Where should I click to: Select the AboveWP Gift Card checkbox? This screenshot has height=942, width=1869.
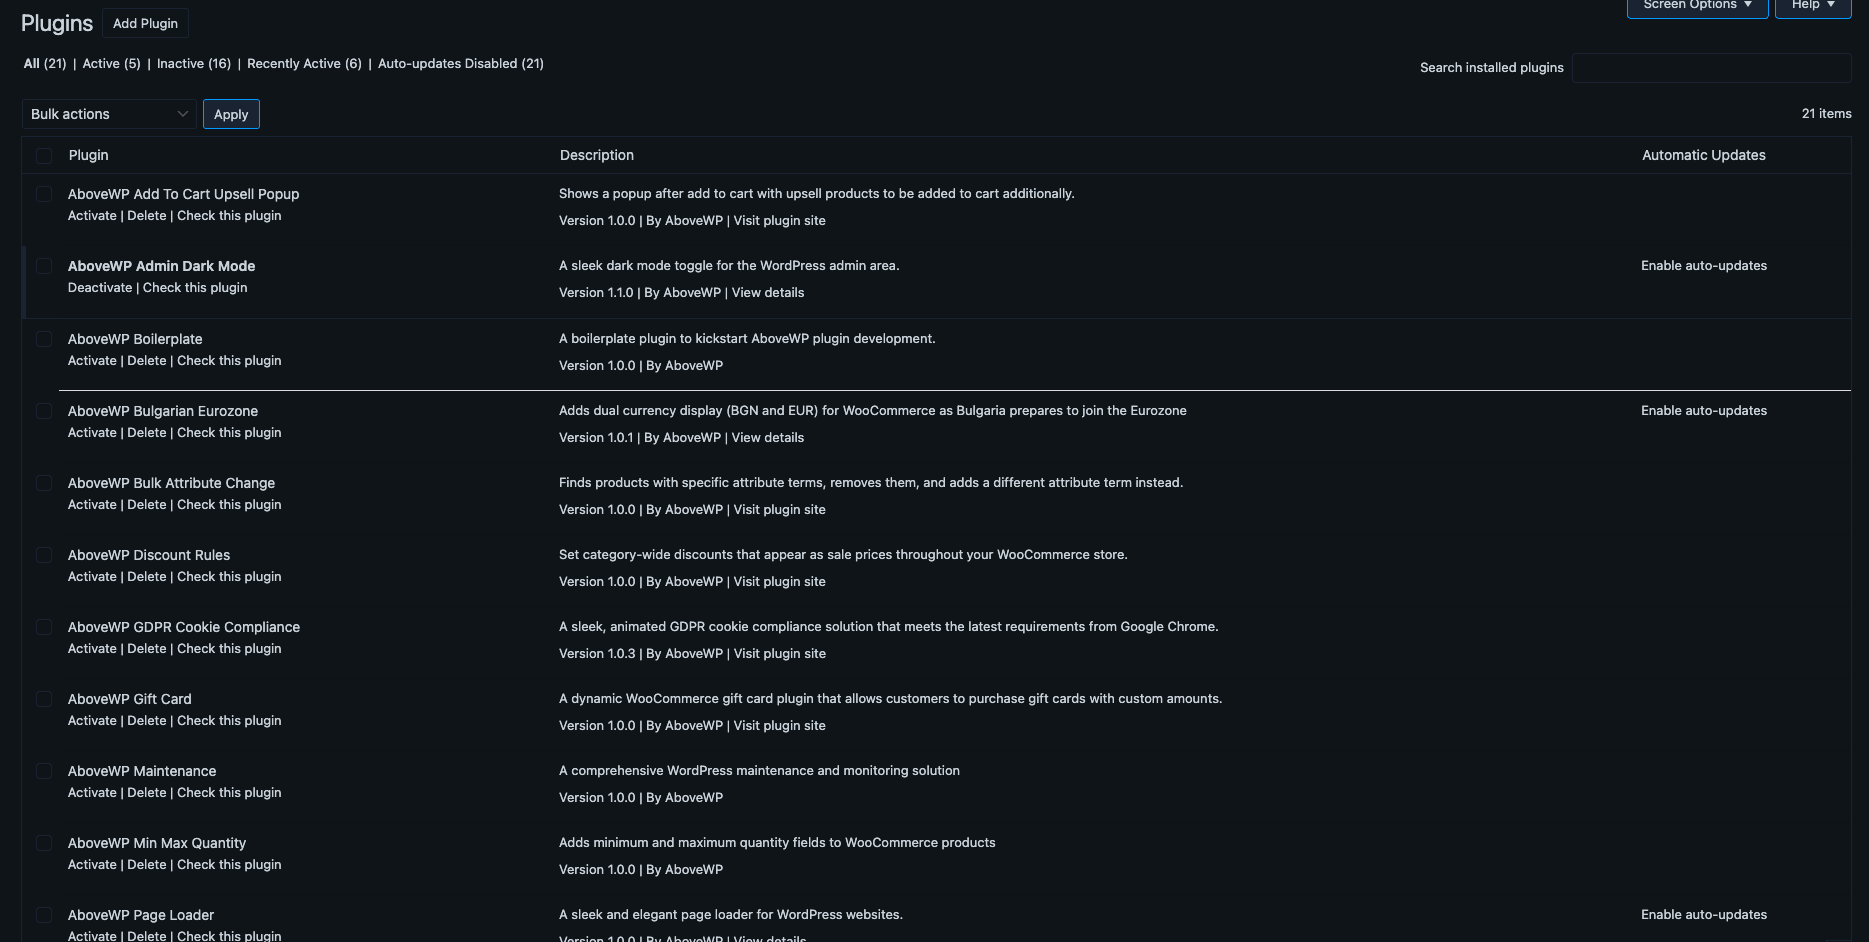pyautogui.click(x=44, y=699)
